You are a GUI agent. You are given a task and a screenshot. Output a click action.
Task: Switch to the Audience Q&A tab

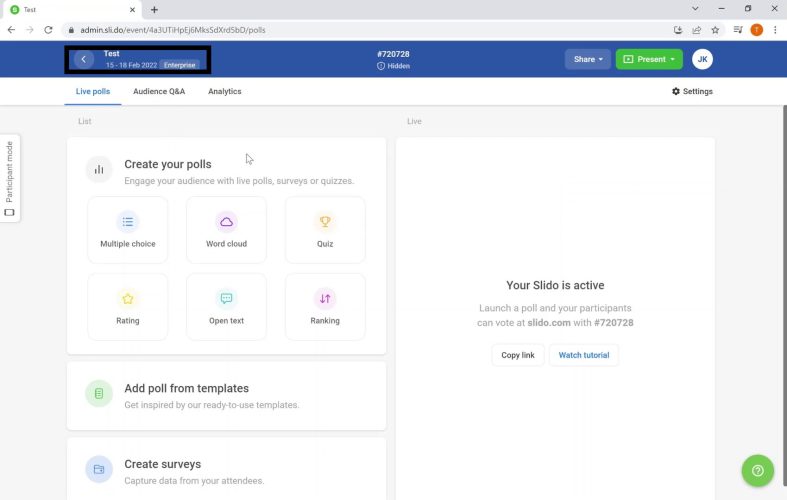[159, 91]
